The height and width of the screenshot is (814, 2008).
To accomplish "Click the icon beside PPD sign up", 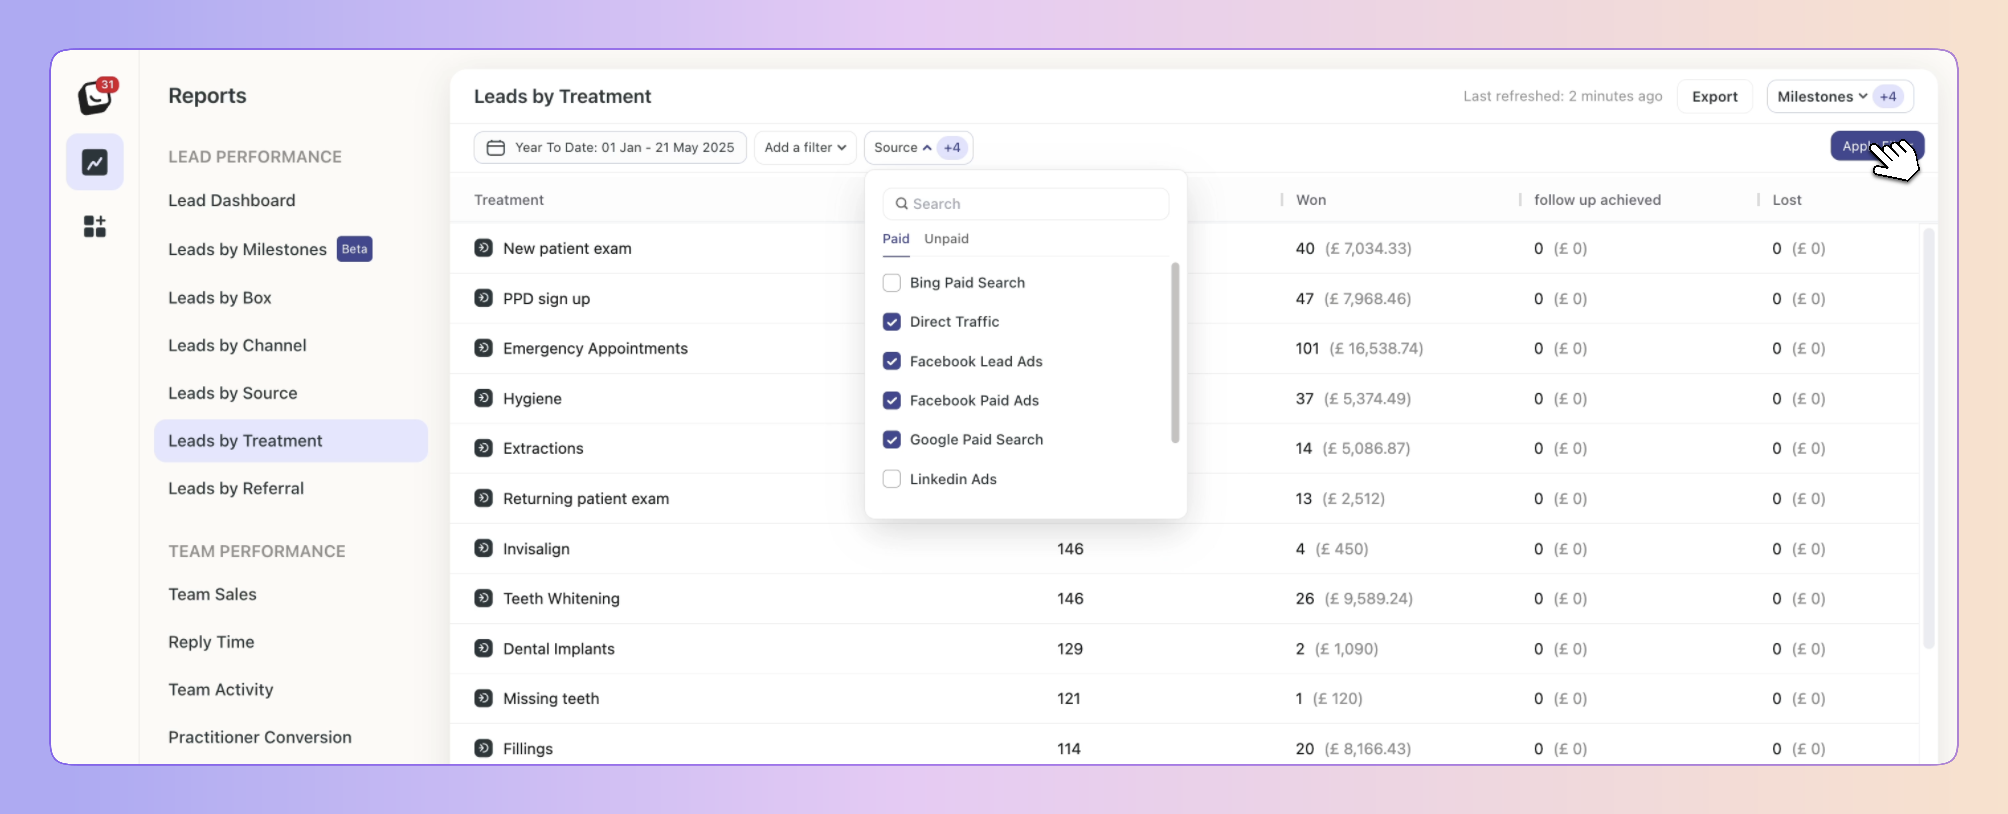I will click(484, 298).
